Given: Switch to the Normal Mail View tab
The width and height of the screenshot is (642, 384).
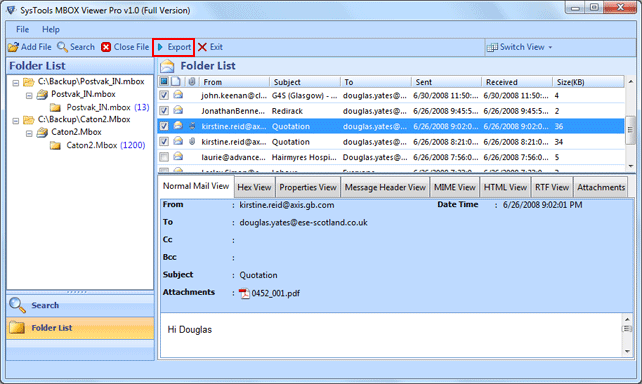Looking at the screenshot, I should [196, 186].
